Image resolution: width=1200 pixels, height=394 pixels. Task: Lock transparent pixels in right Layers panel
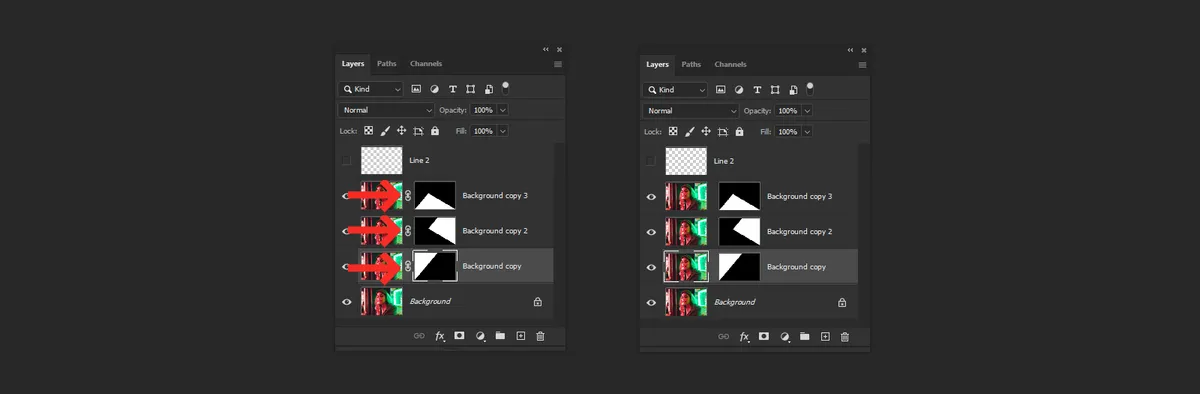coord(672,131)
